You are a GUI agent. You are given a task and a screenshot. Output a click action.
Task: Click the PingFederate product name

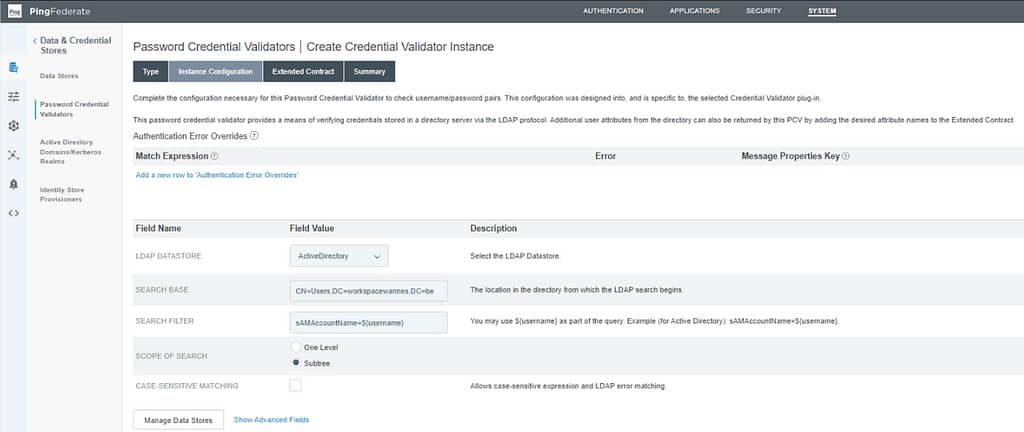pyautogui.click(x=60, y=11)
